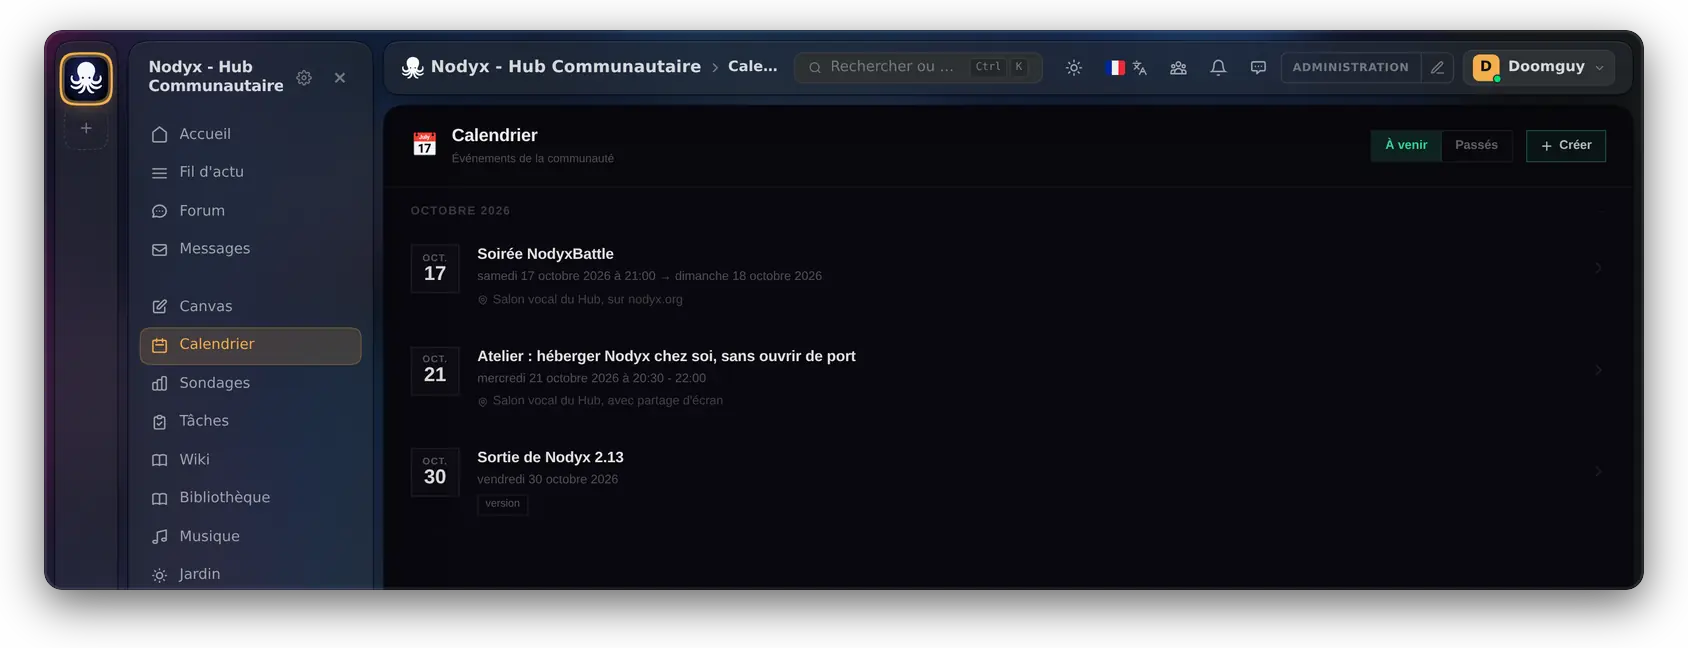1688x648 pixels.
Task: Click the version tag
Action: 503,504
